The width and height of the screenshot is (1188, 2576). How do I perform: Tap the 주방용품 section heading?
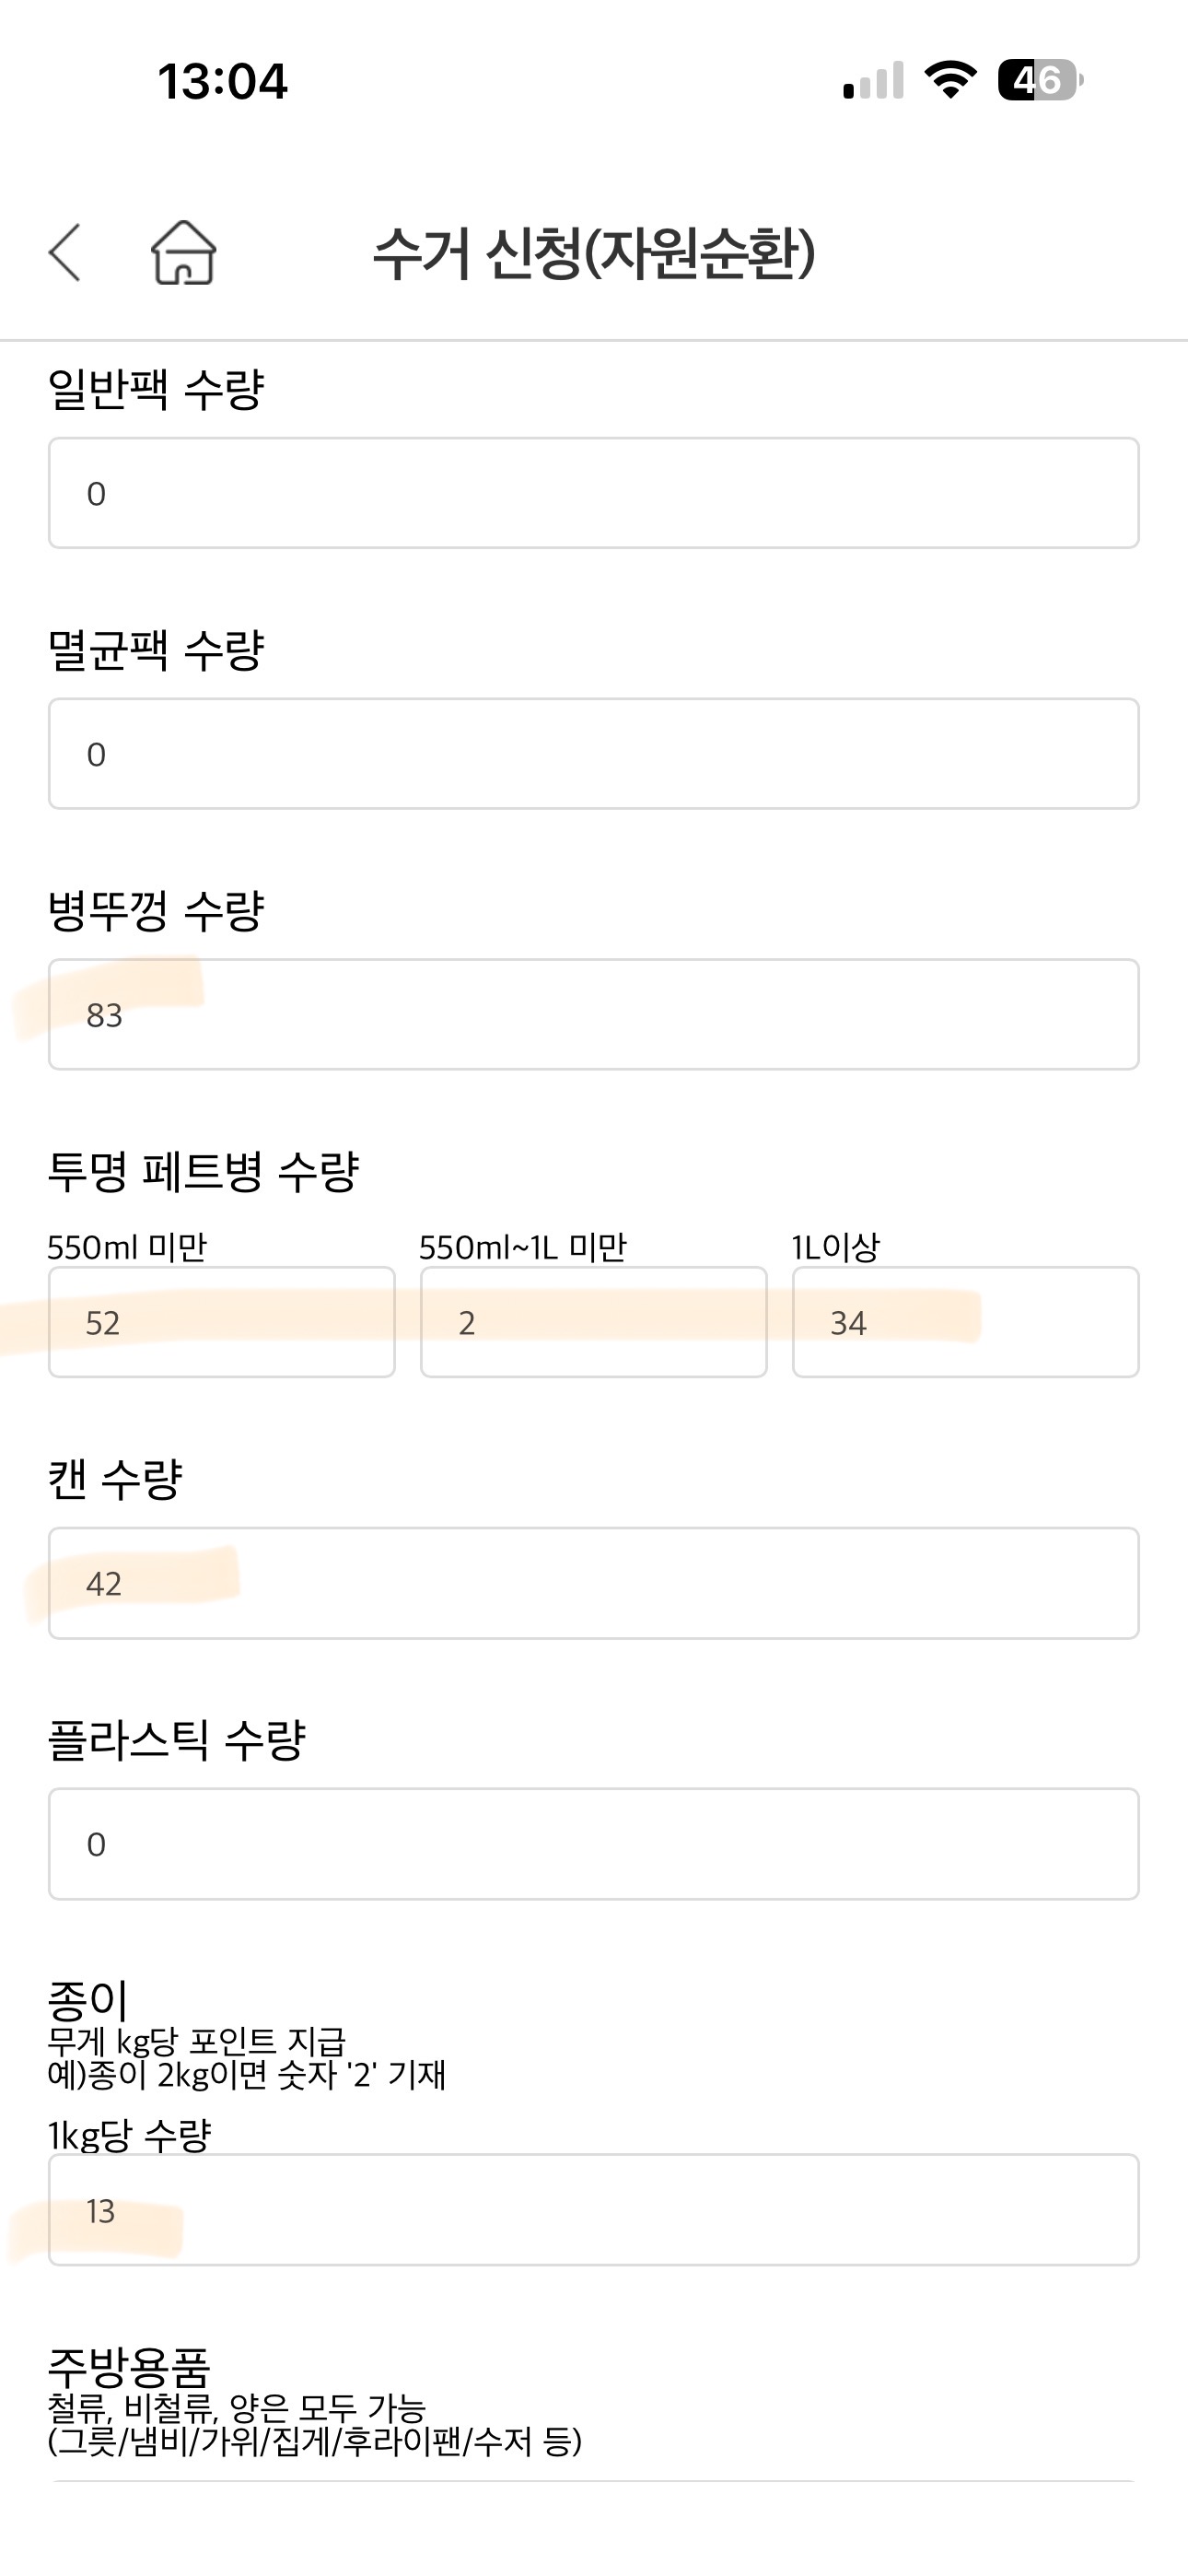[x=129, y=2366]
